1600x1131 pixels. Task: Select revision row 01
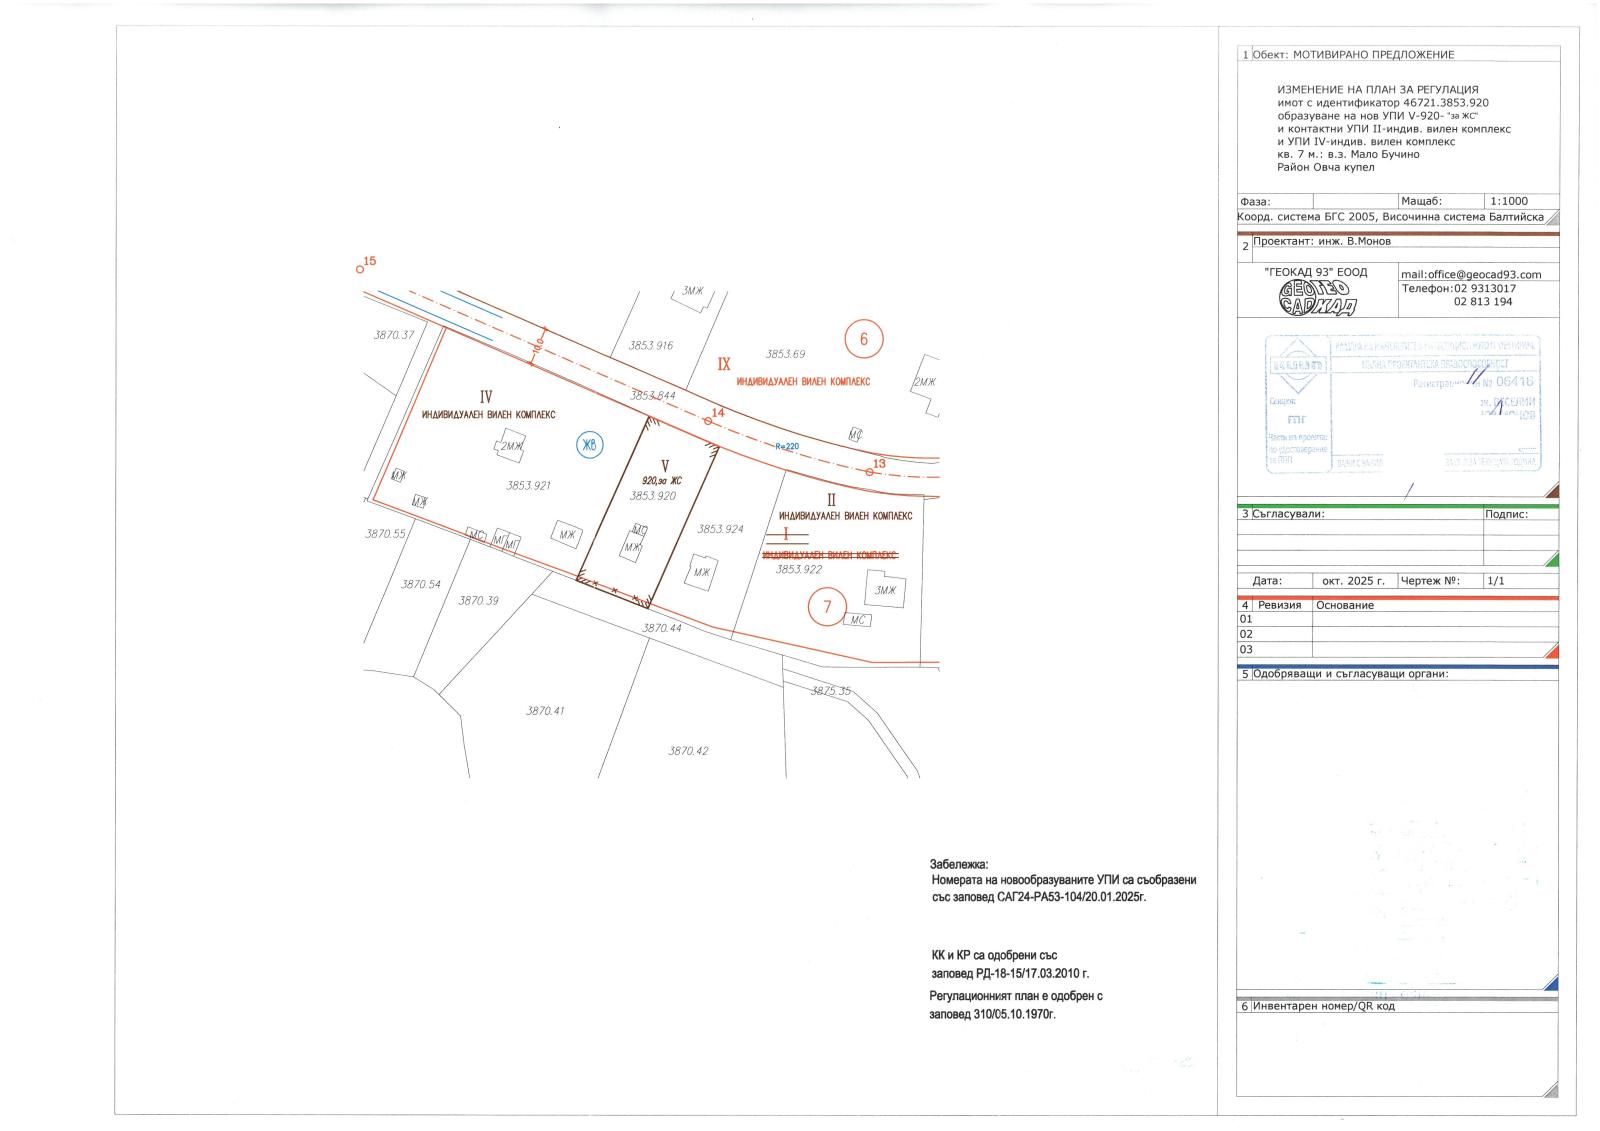(1247, 619)
